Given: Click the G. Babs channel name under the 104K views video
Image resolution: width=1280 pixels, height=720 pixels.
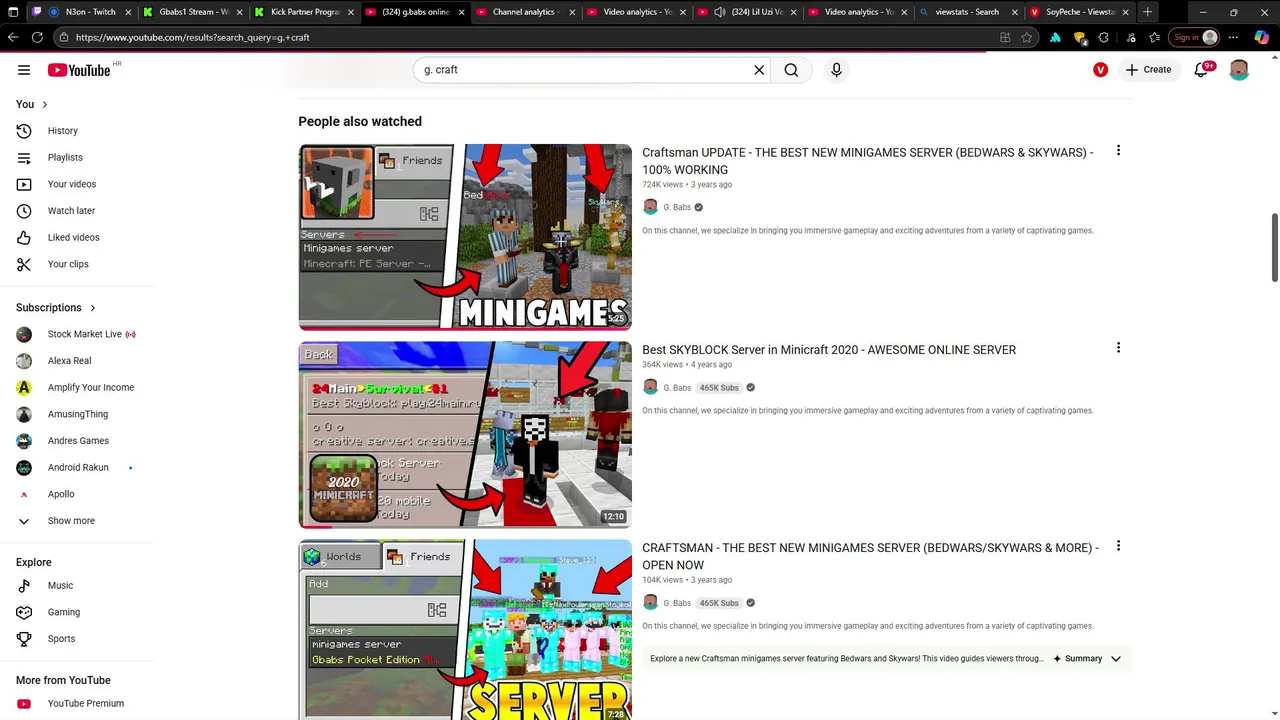Looking at the screenshot, I should pyautogui.click(x=677, y=603).
